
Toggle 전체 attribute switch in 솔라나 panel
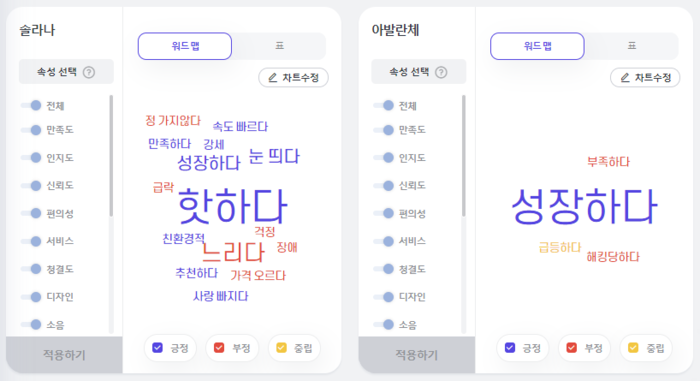pyautogui.click(x=31, y=105)
